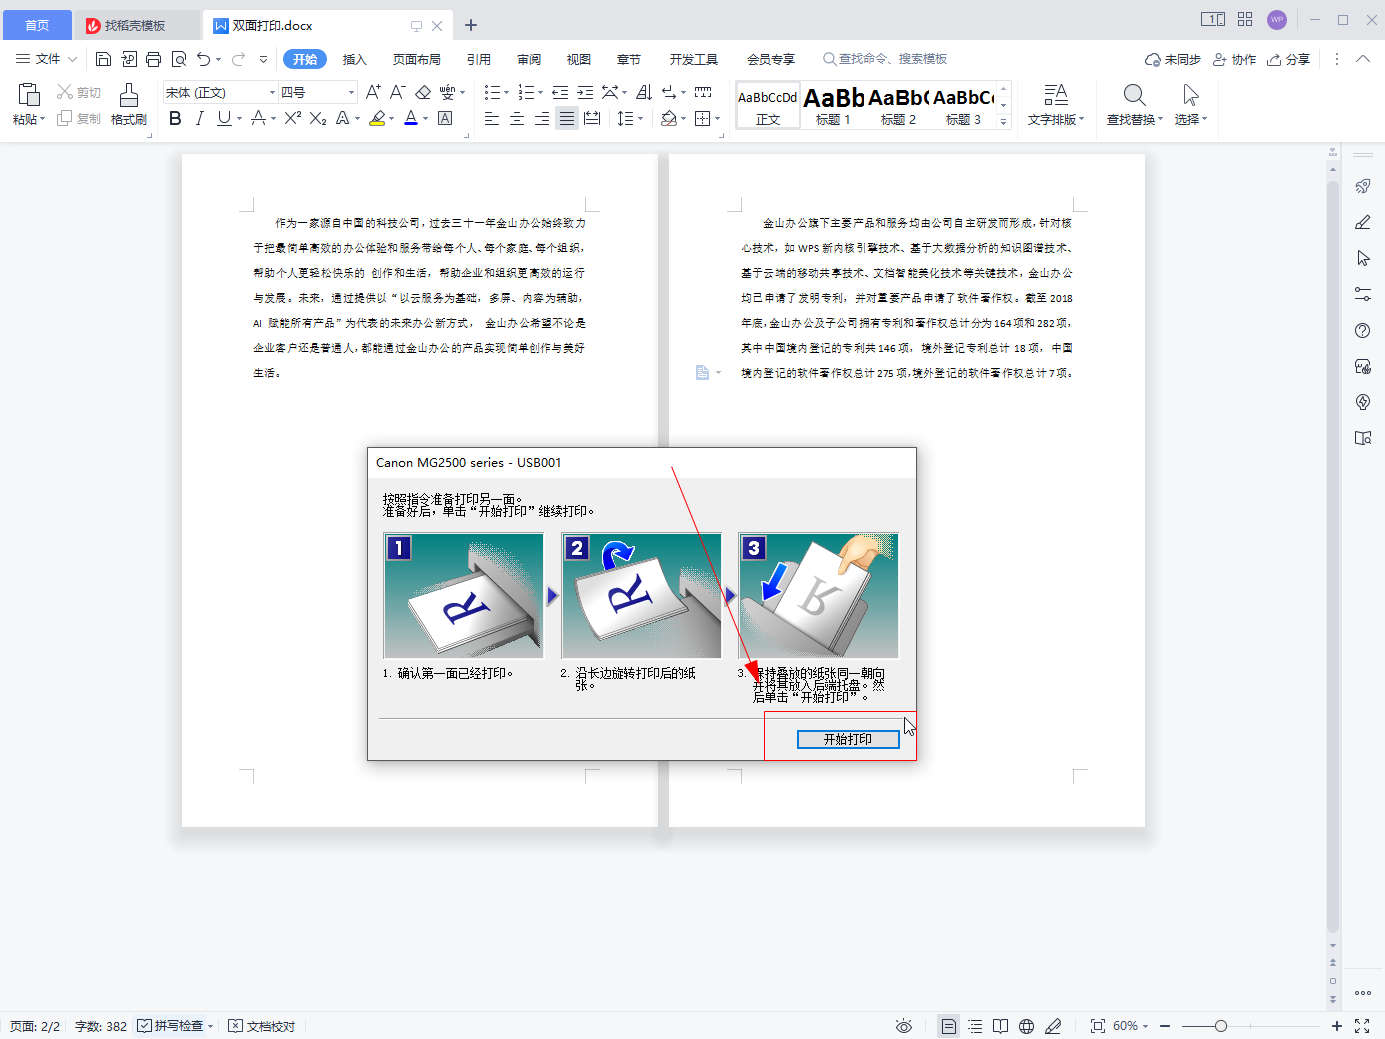Apply the text highlight color
1385x1039 pixels.
point(377,118)
